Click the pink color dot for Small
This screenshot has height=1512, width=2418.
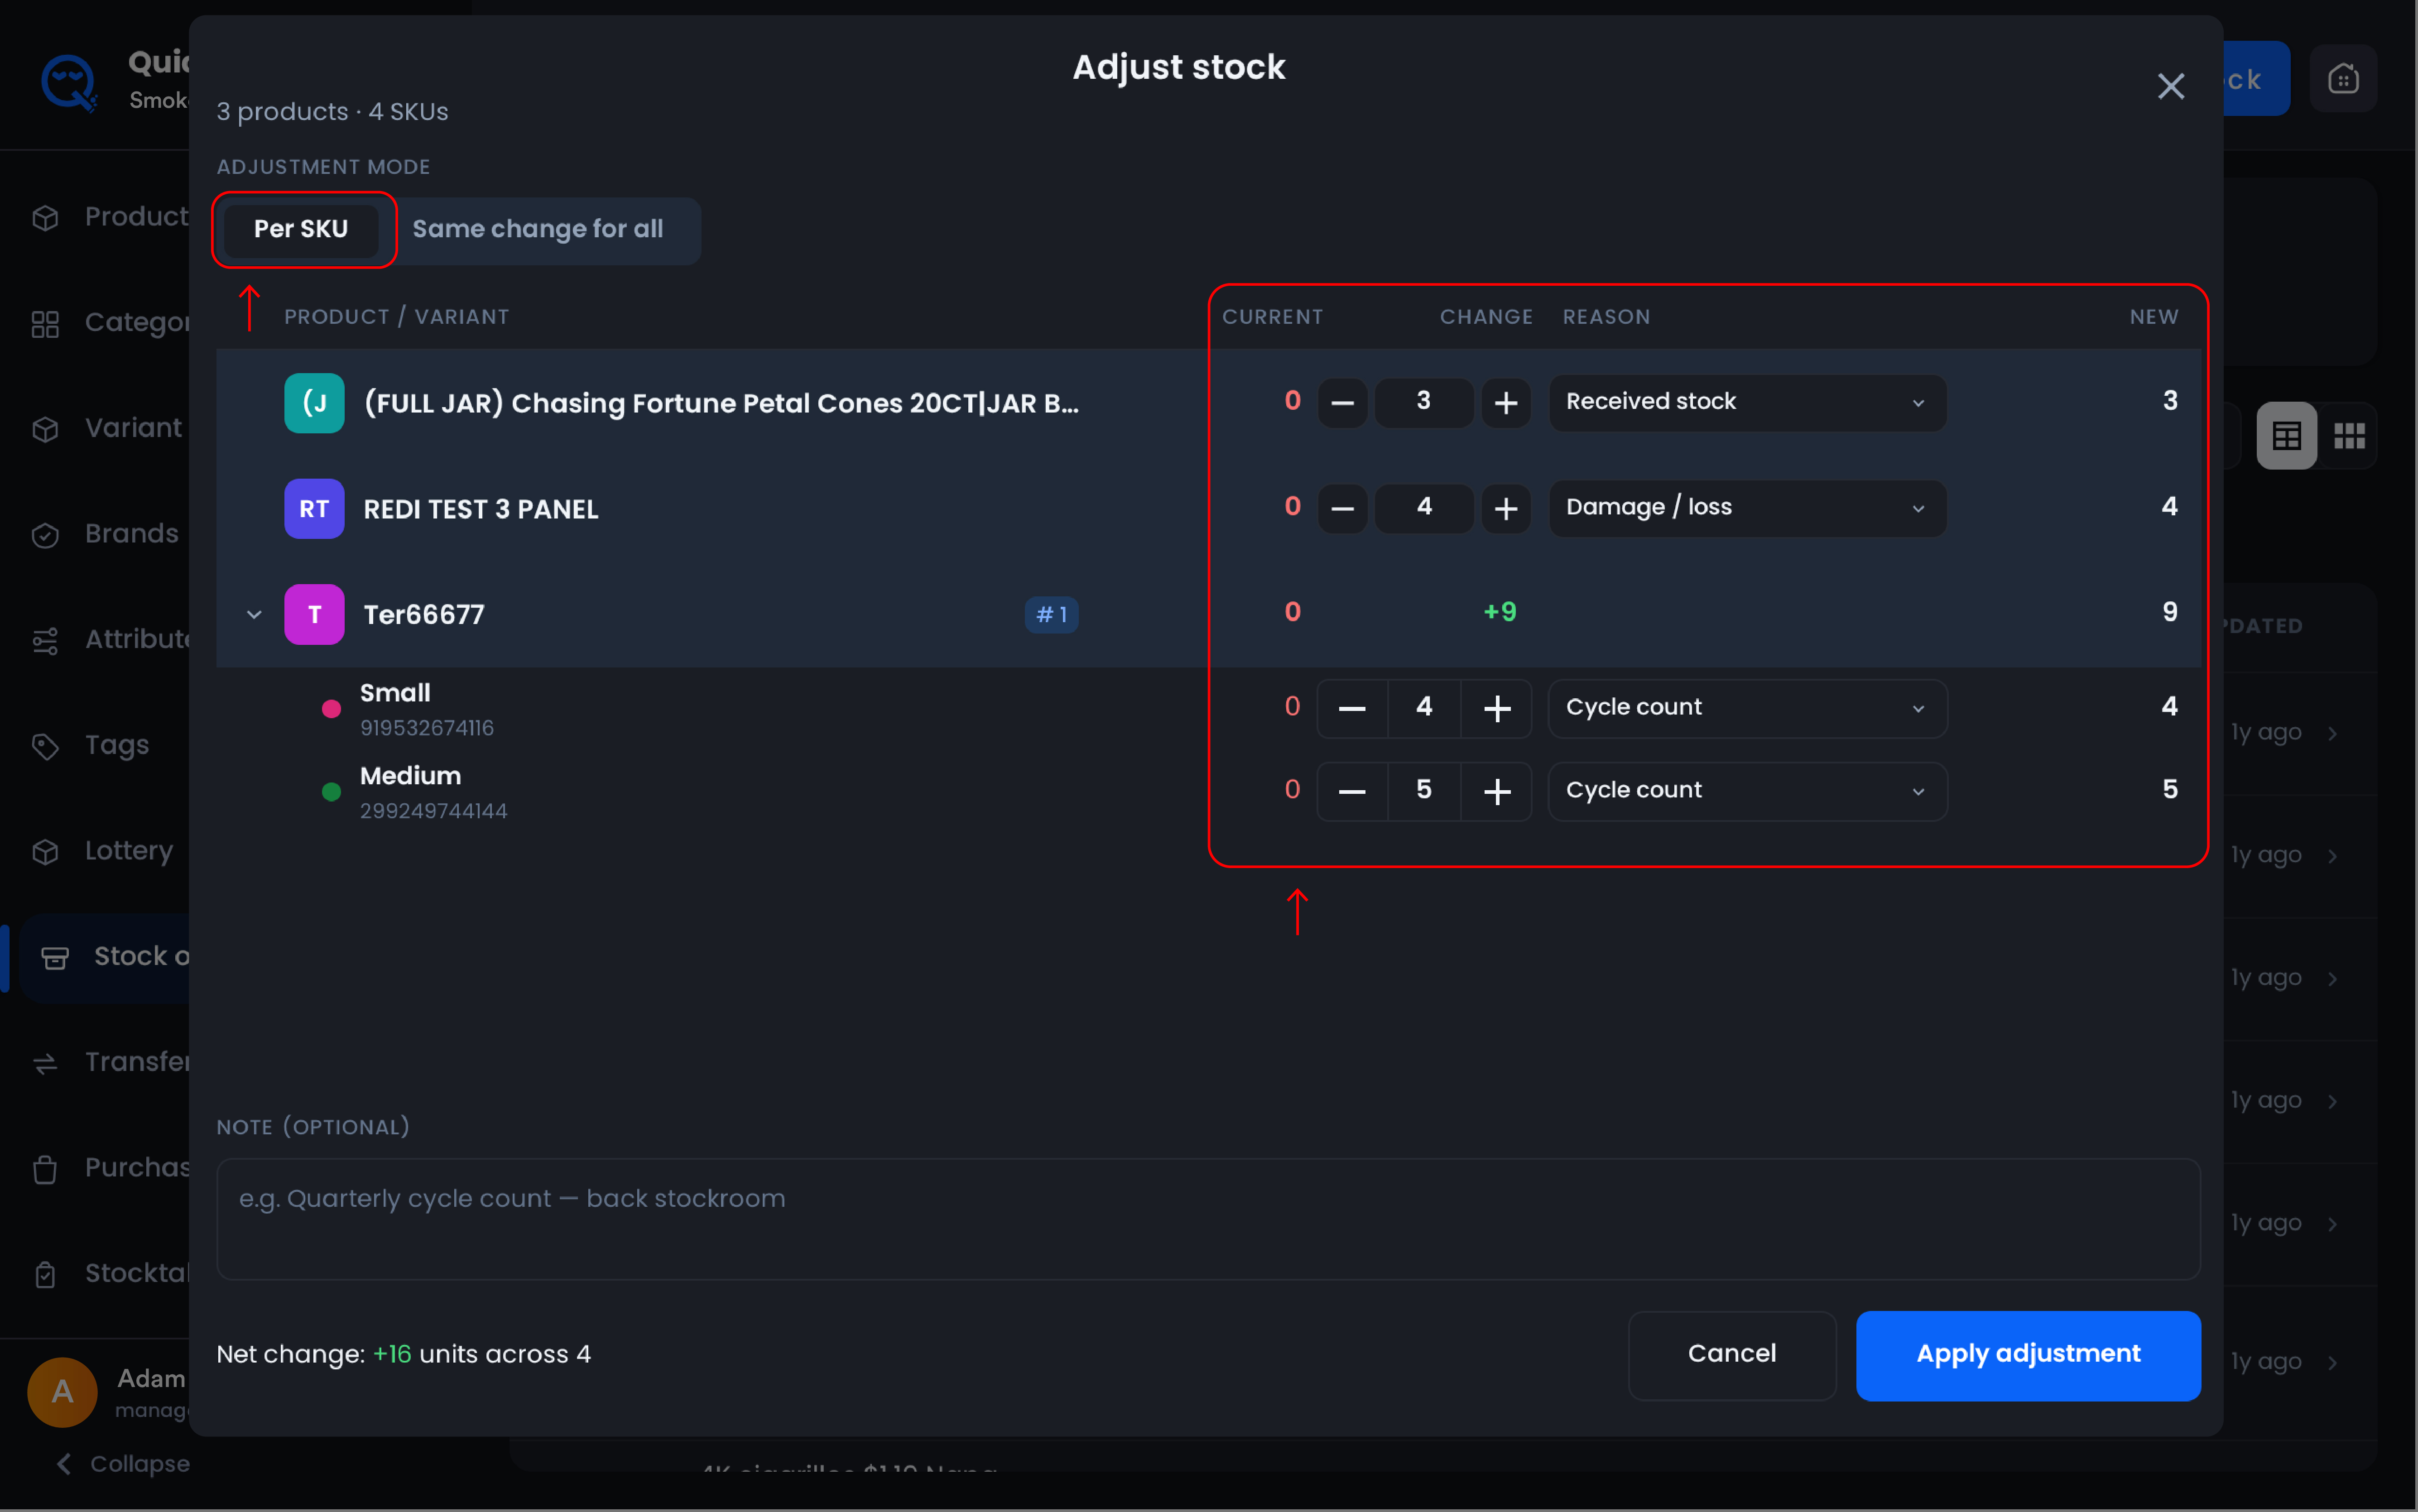[x=331, y=709]
